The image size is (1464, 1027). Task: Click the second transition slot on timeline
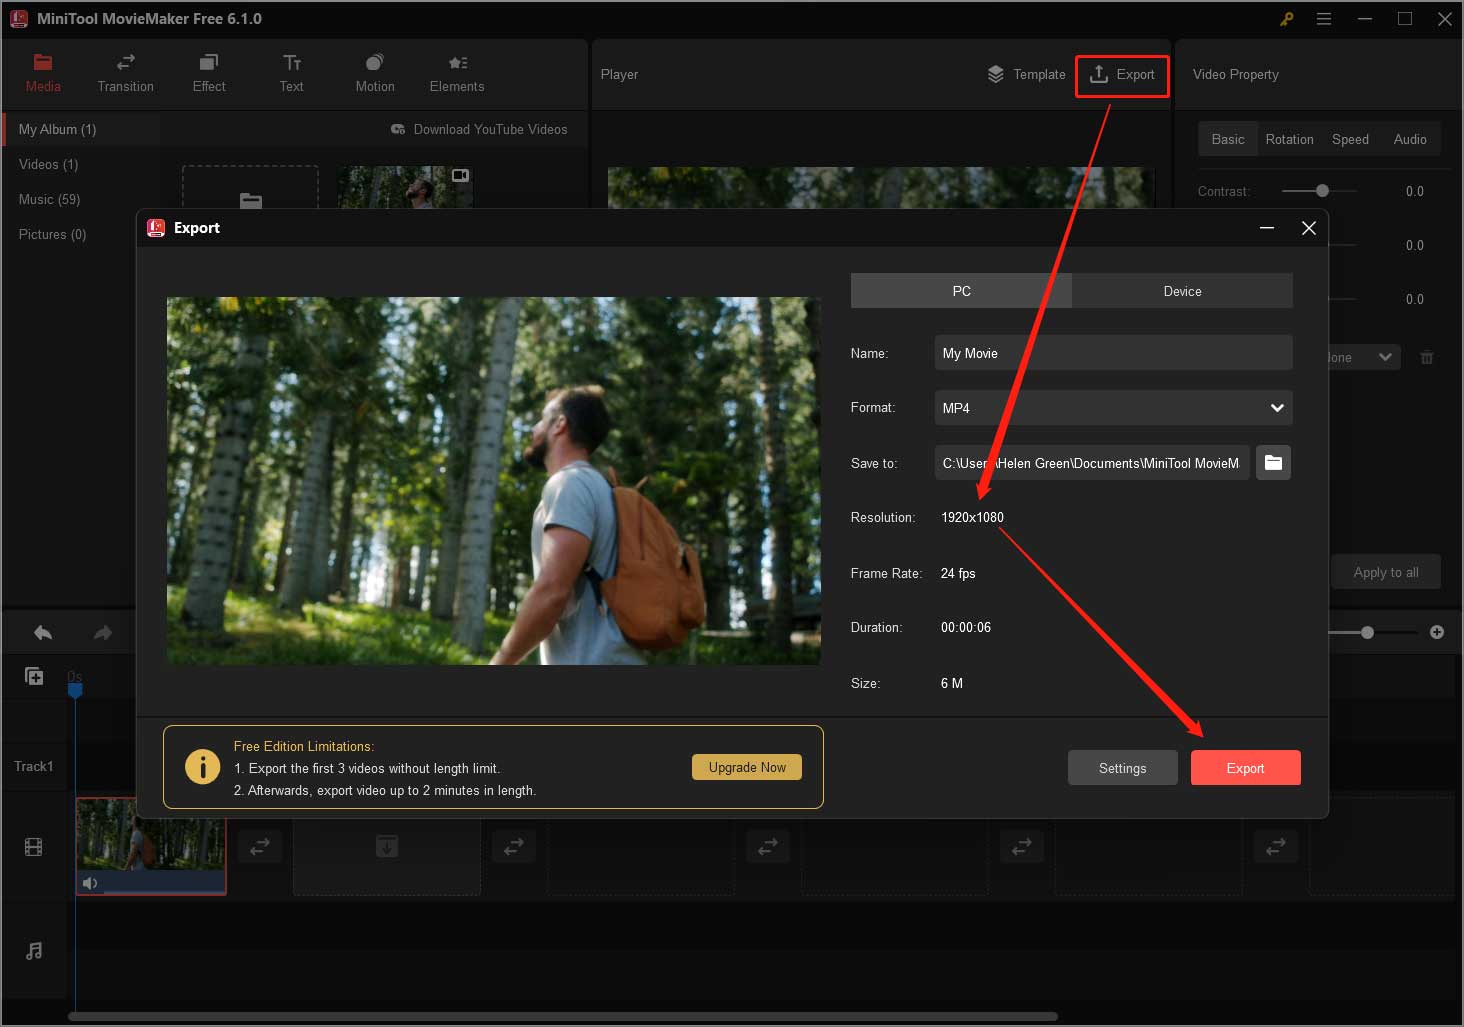[514, 846]
